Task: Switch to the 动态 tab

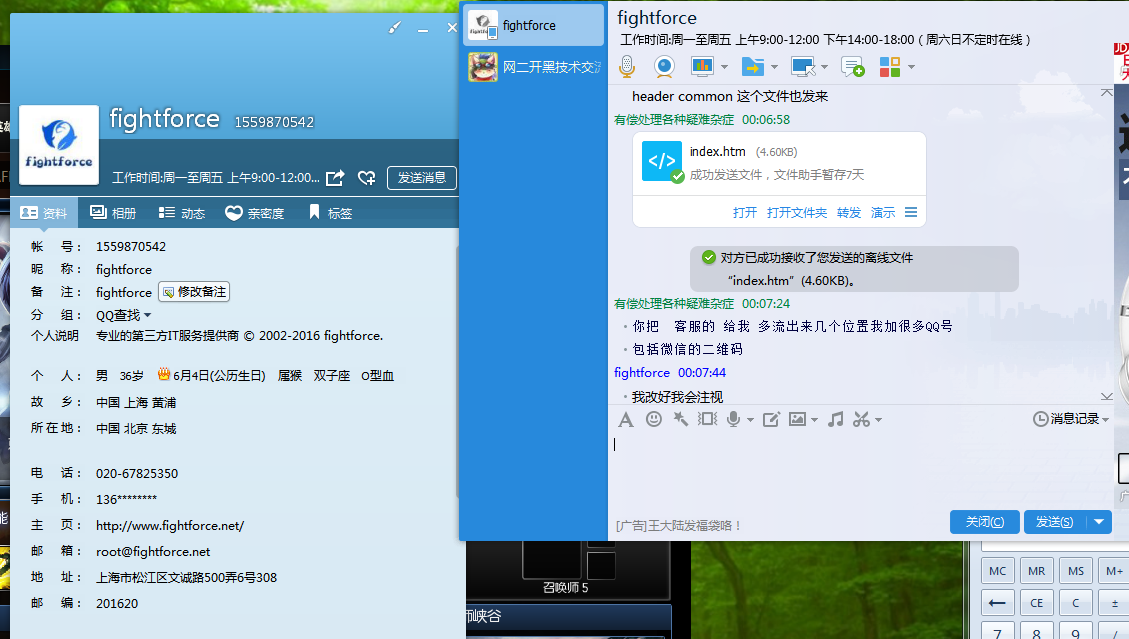Action: click(x=182, y=213)
